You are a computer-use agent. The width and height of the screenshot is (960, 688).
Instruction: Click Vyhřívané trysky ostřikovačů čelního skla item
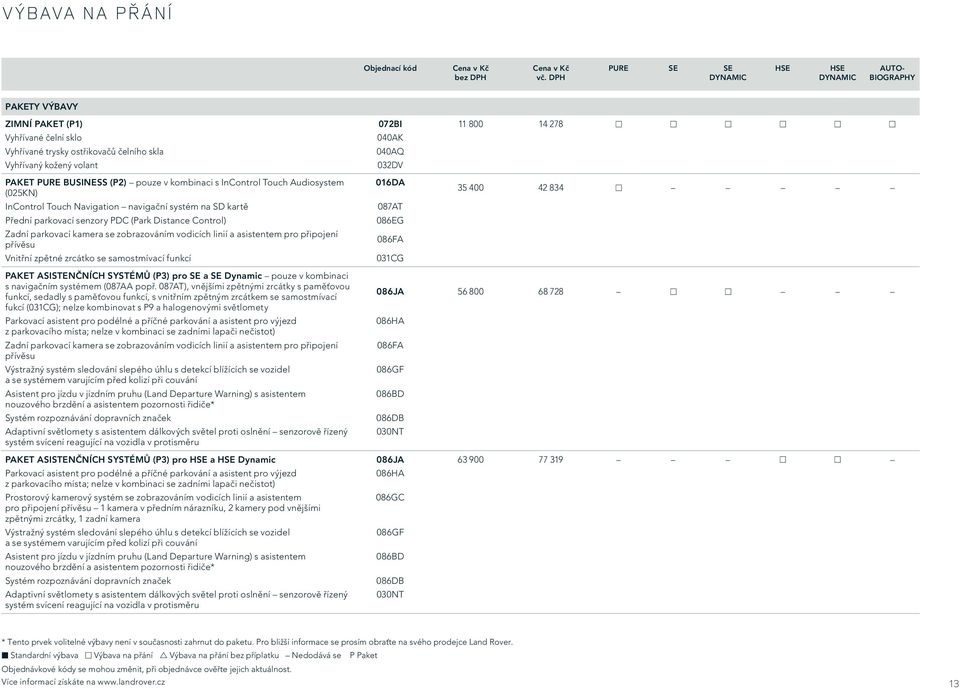click(x=84, y=151)
